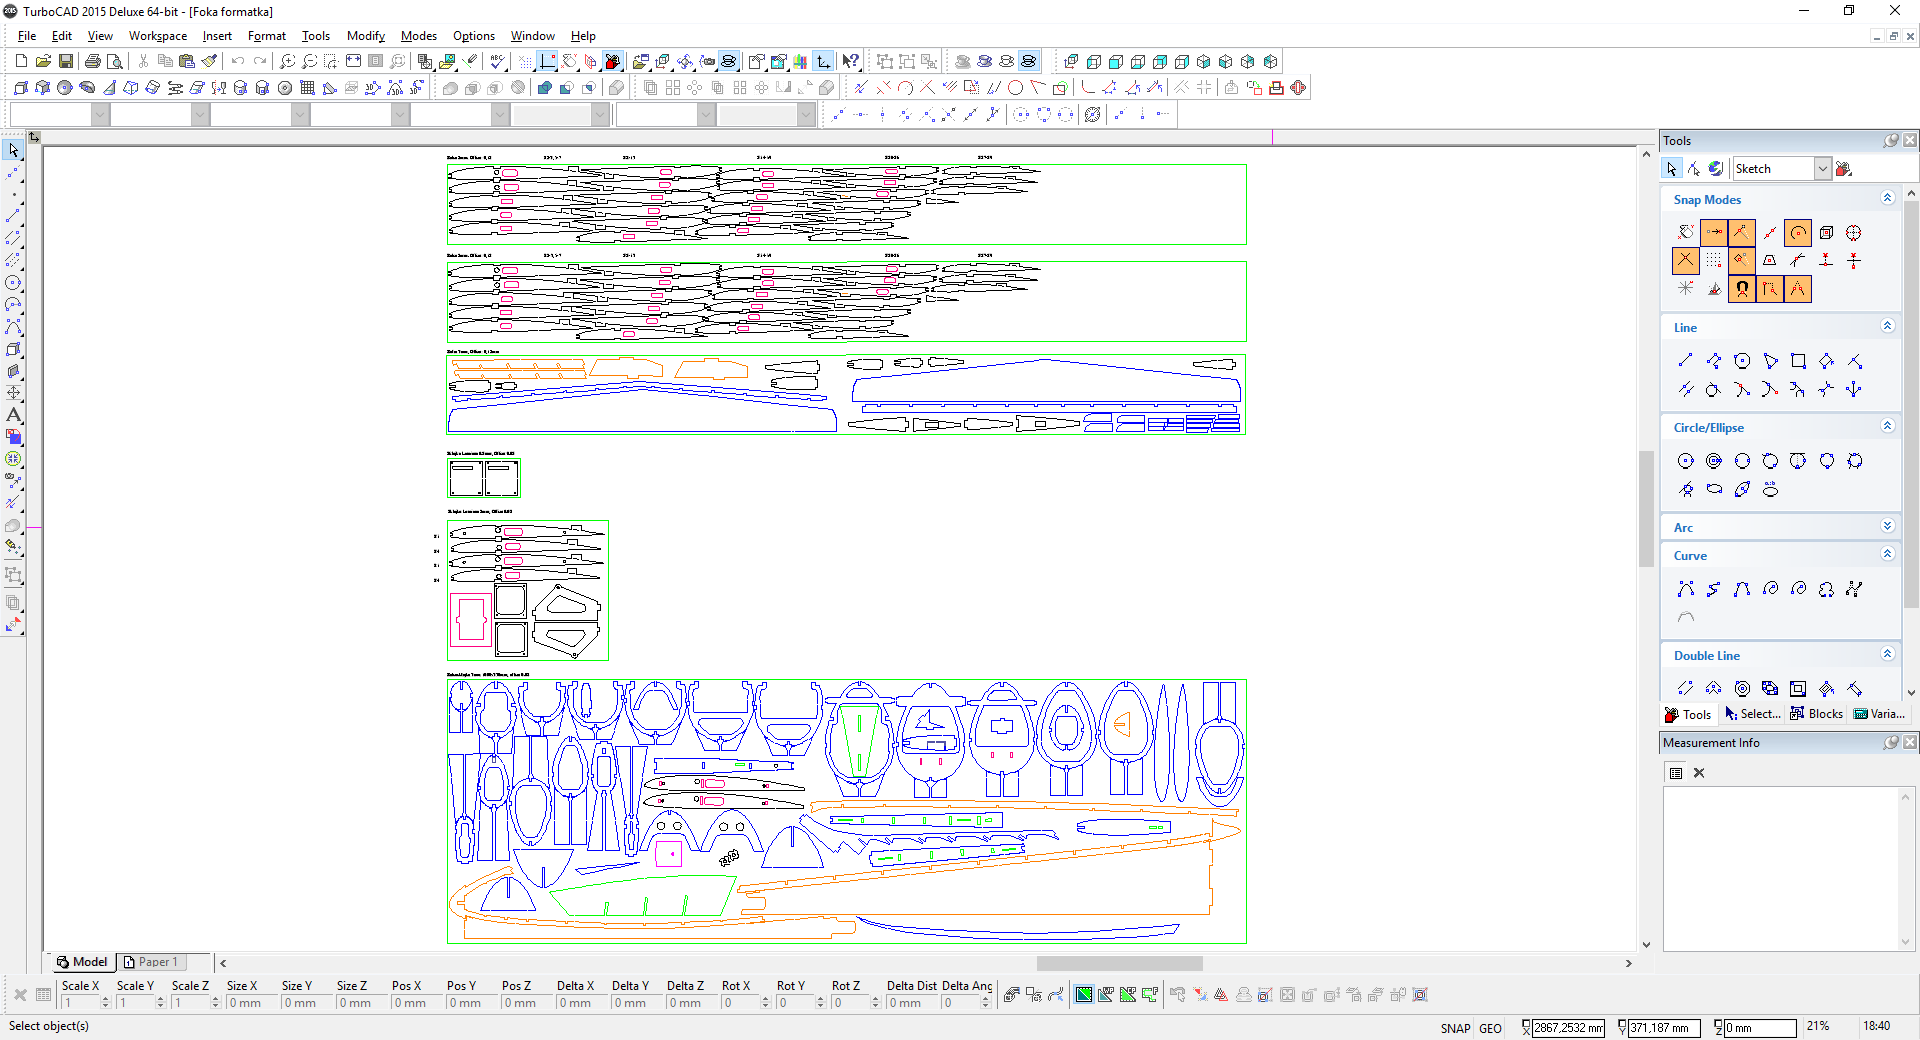
Task: Collapse the Snap Modes section
Action: (1887, 199)
